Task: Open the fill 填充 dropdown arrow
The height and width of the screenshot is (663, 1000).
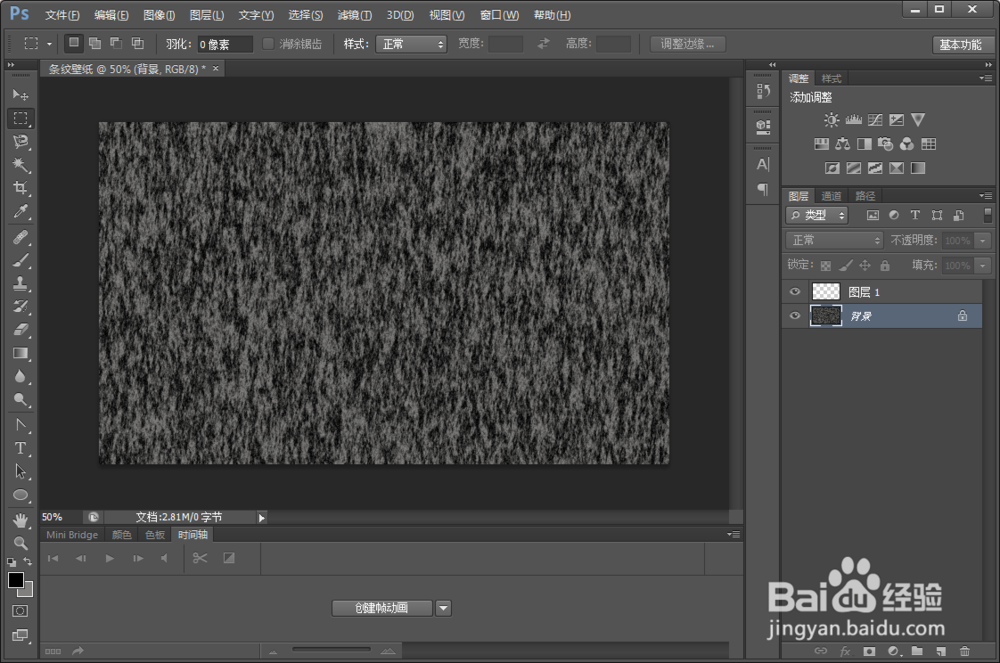Action: (x=983, y=265)
